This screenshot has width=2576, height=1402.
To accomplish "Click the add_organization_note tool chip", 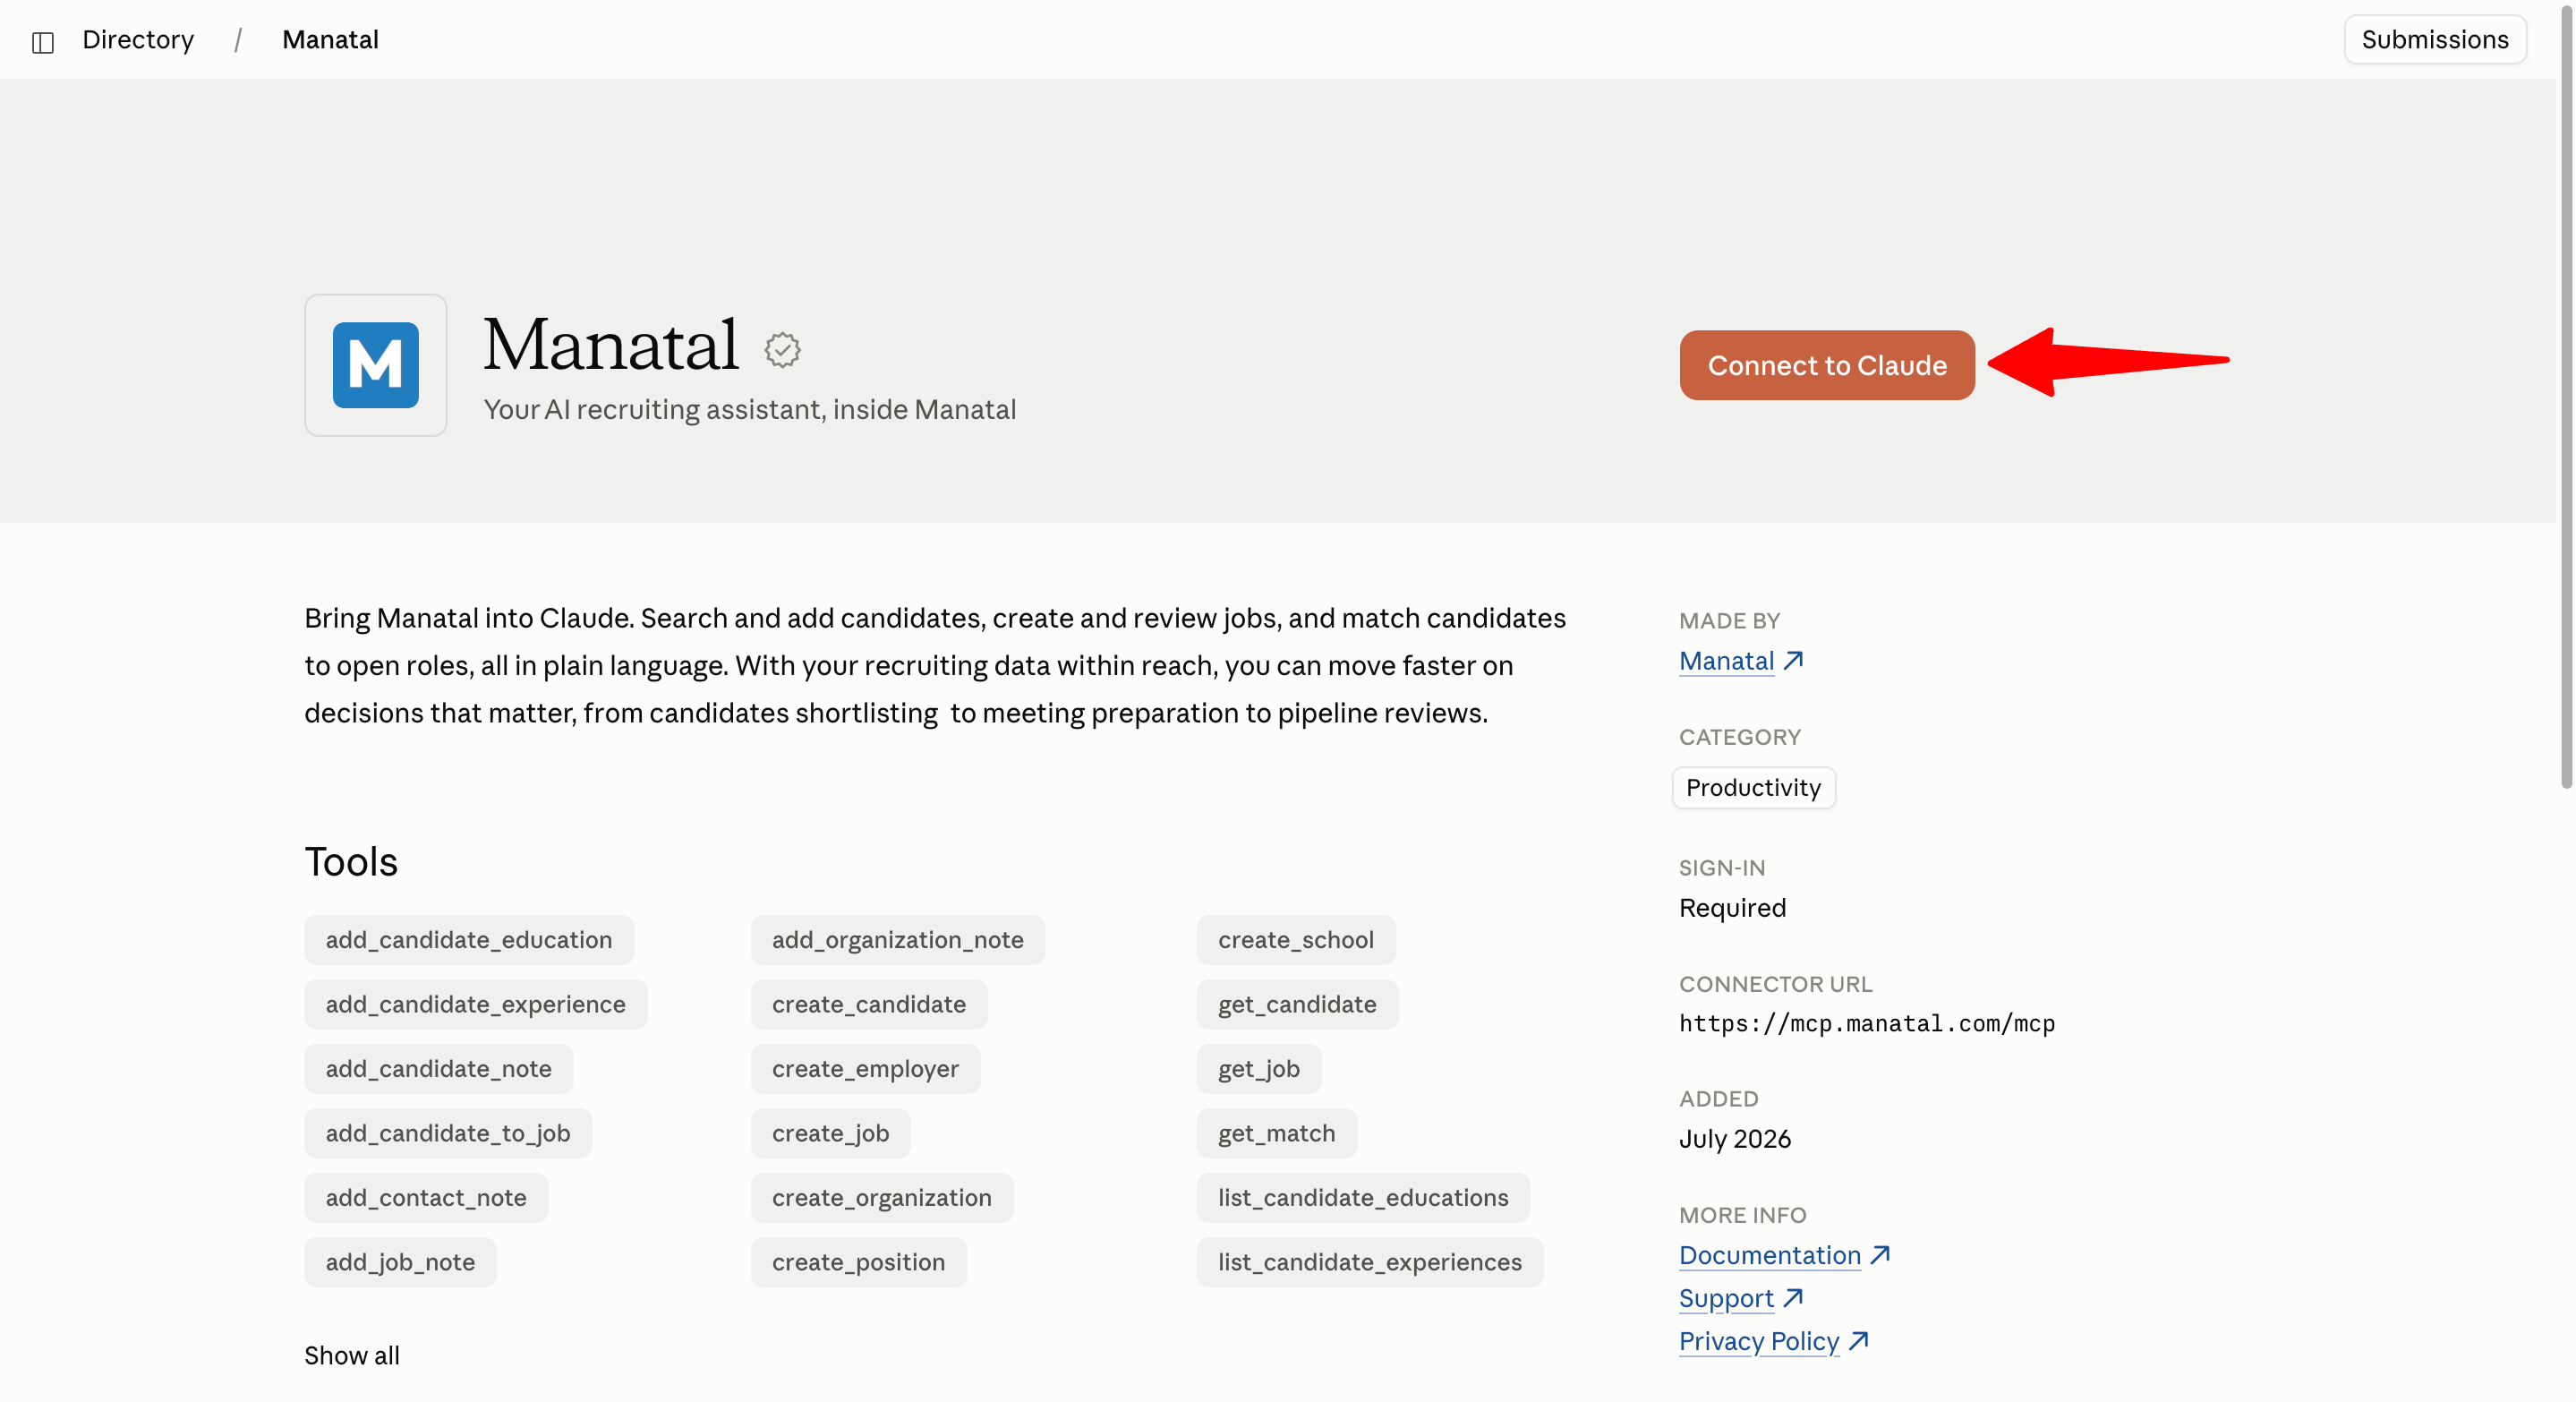I will click(898, 940).
